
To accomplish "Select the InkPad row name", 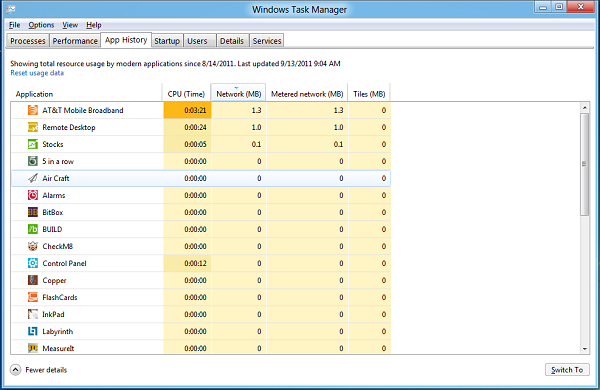I will [x=53, y=314].
